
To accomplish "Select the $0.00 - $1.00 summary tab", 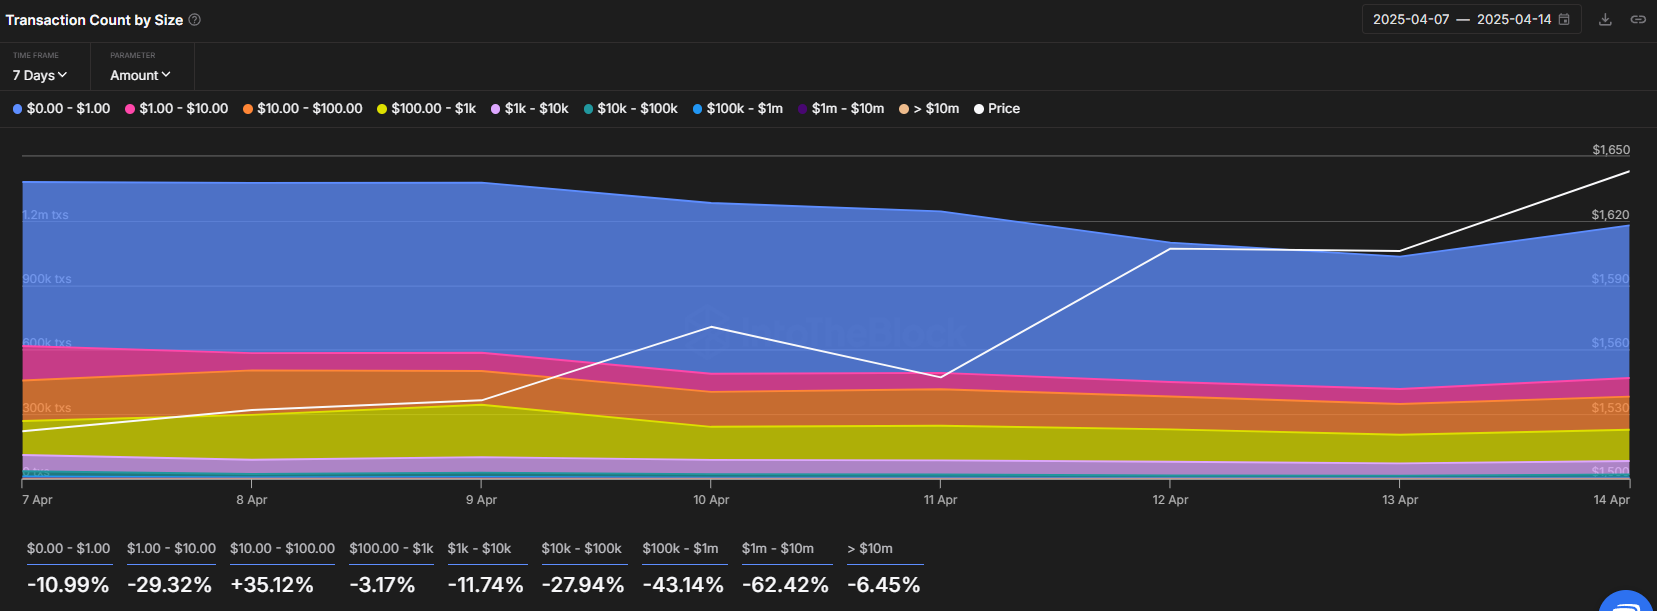I will (x=69, y=567).
